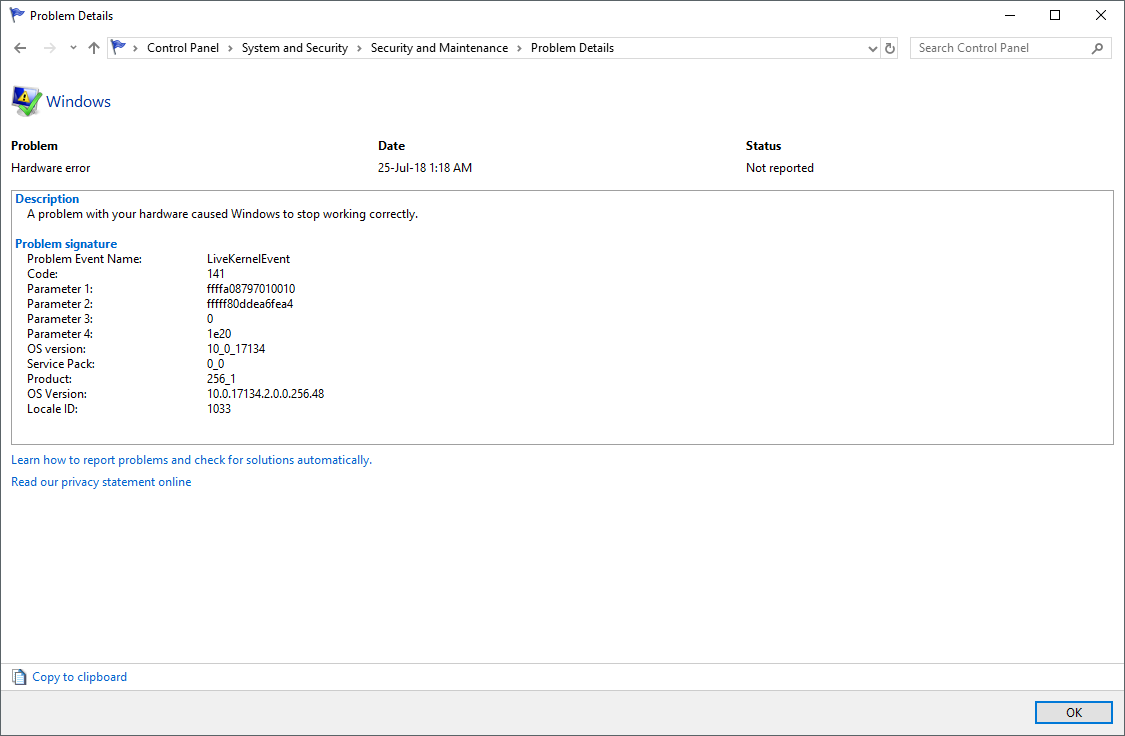Select OS version value 10_0_17134
The image size is (1125, 736).
point(236,349)
